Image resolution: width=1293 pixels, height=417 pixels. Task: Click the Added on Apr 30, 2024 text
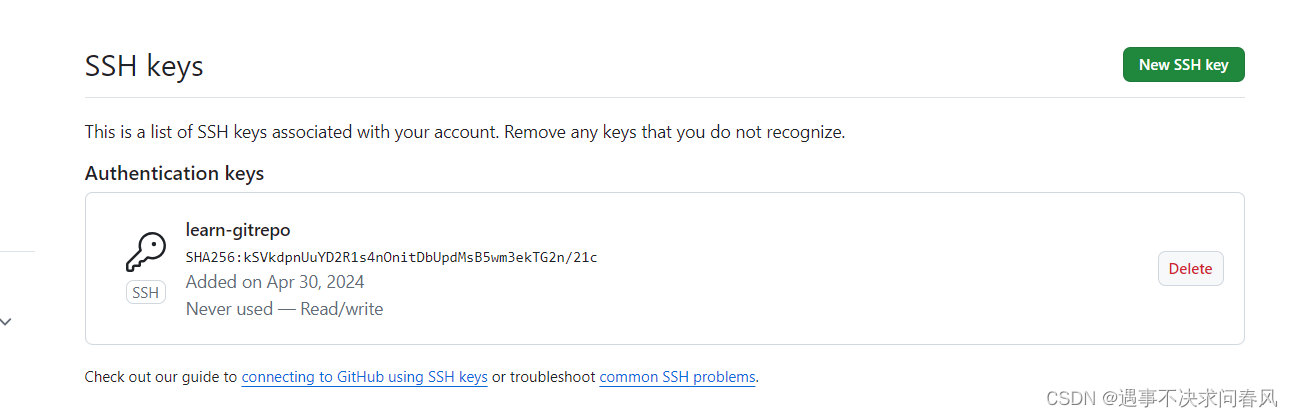click(x=275, y=282)
